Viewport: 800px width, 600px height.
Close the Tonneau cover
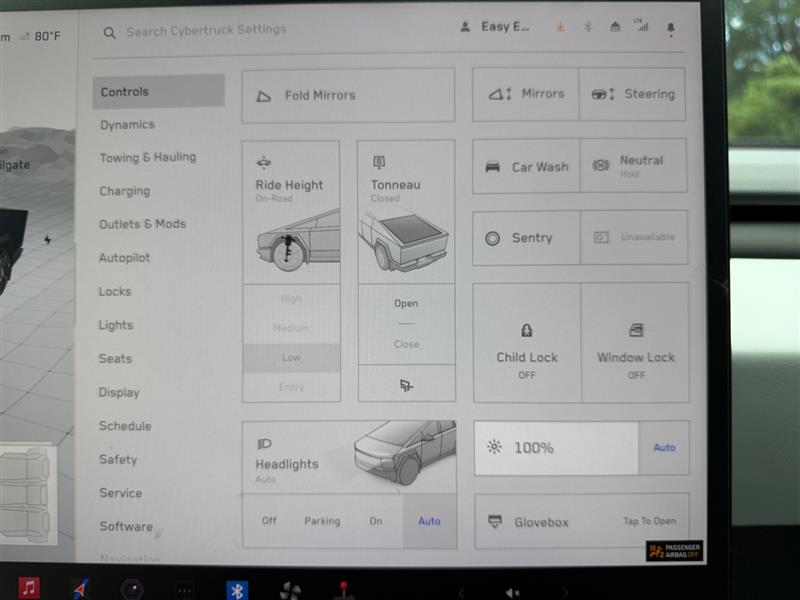point(407,344)
